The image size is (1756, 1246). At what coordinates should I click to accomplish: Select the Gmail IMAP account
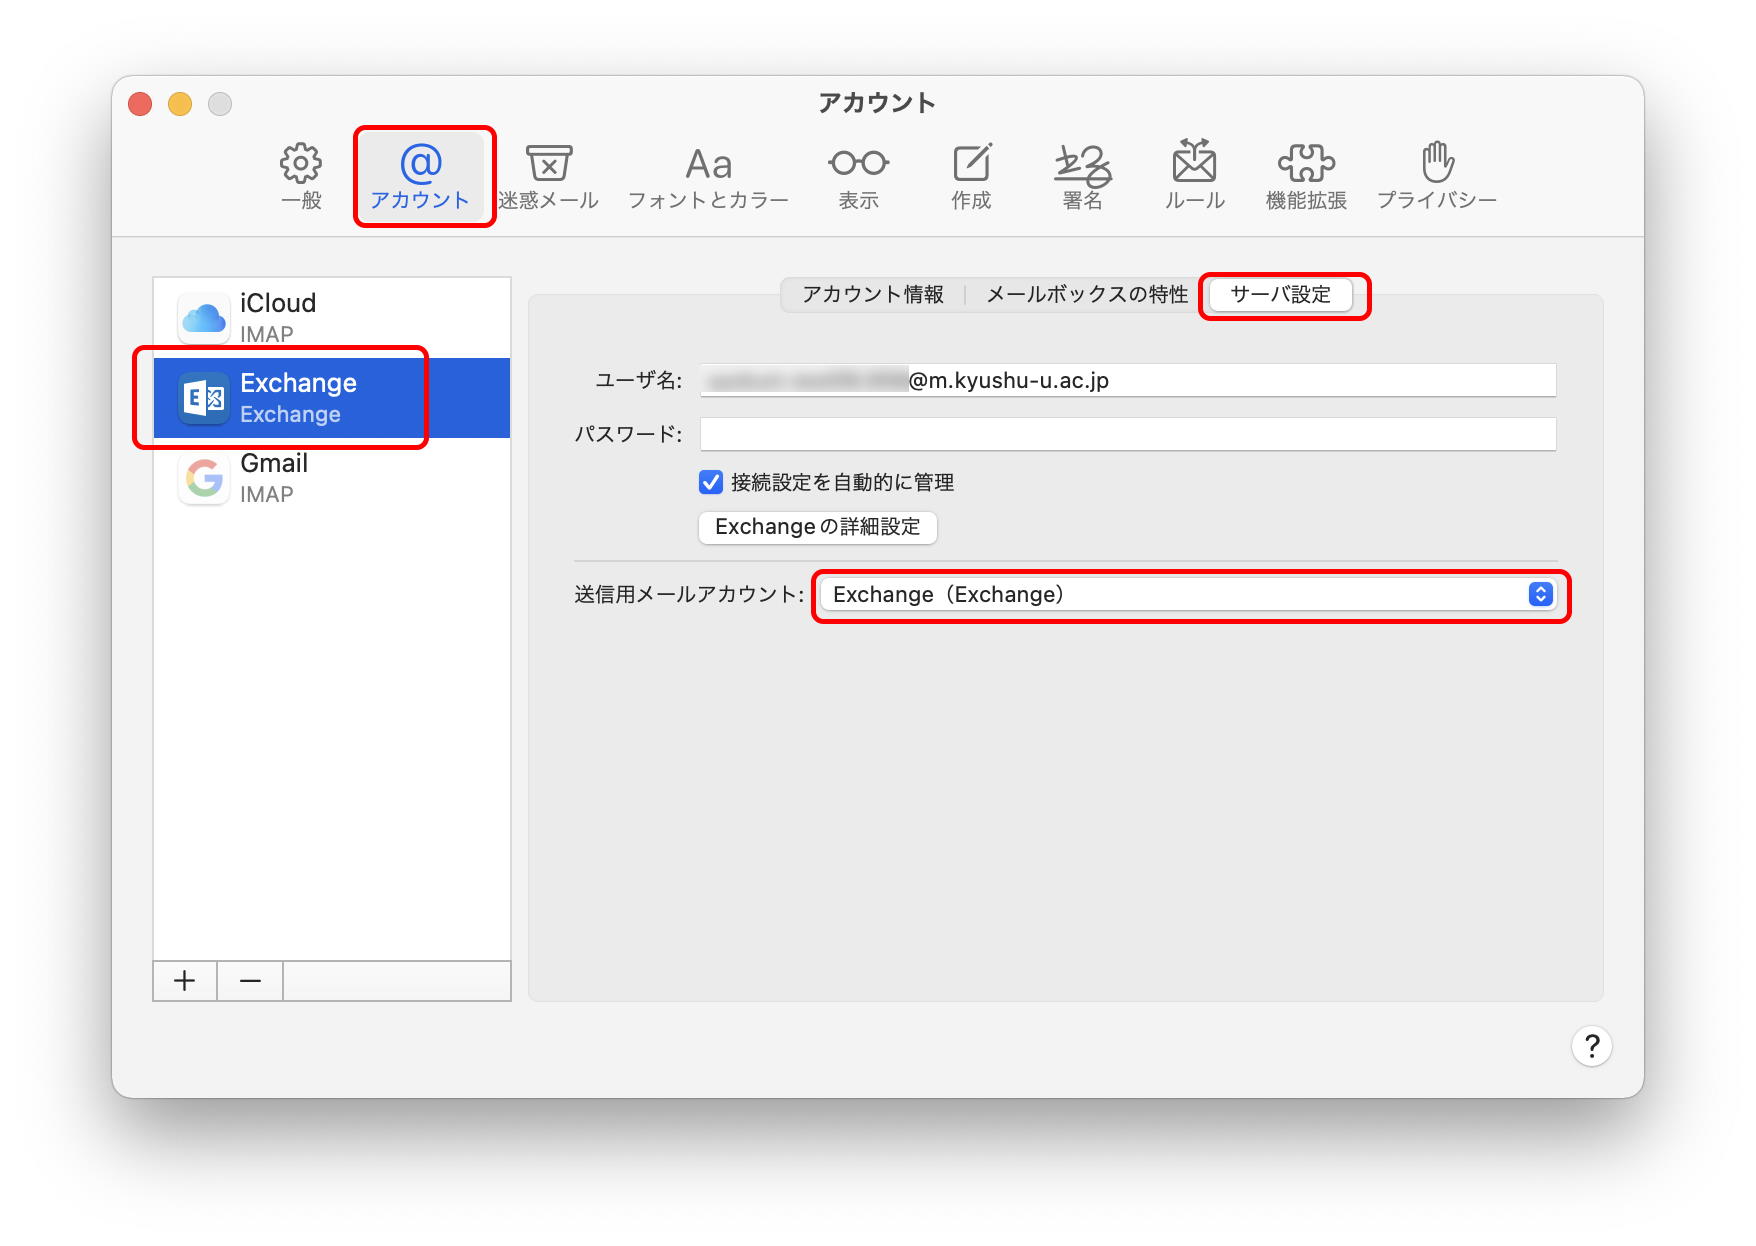[x=331, y=478]
